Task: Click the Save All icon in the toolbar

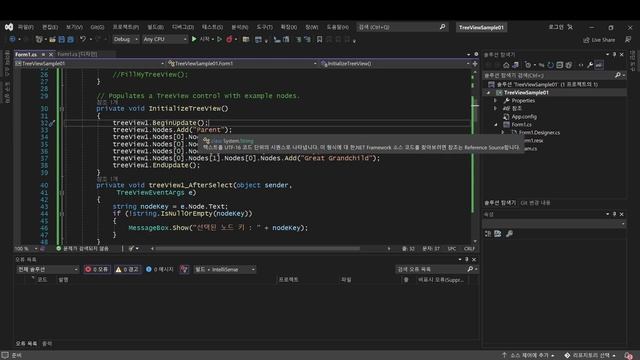Action: (70, 39)
